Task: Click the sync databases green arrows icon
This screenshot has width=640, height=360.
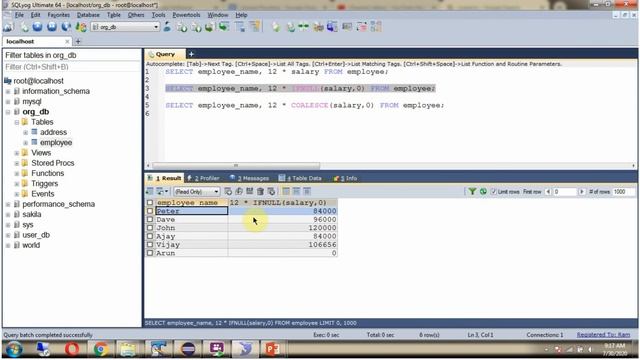Action: [303, 27]
